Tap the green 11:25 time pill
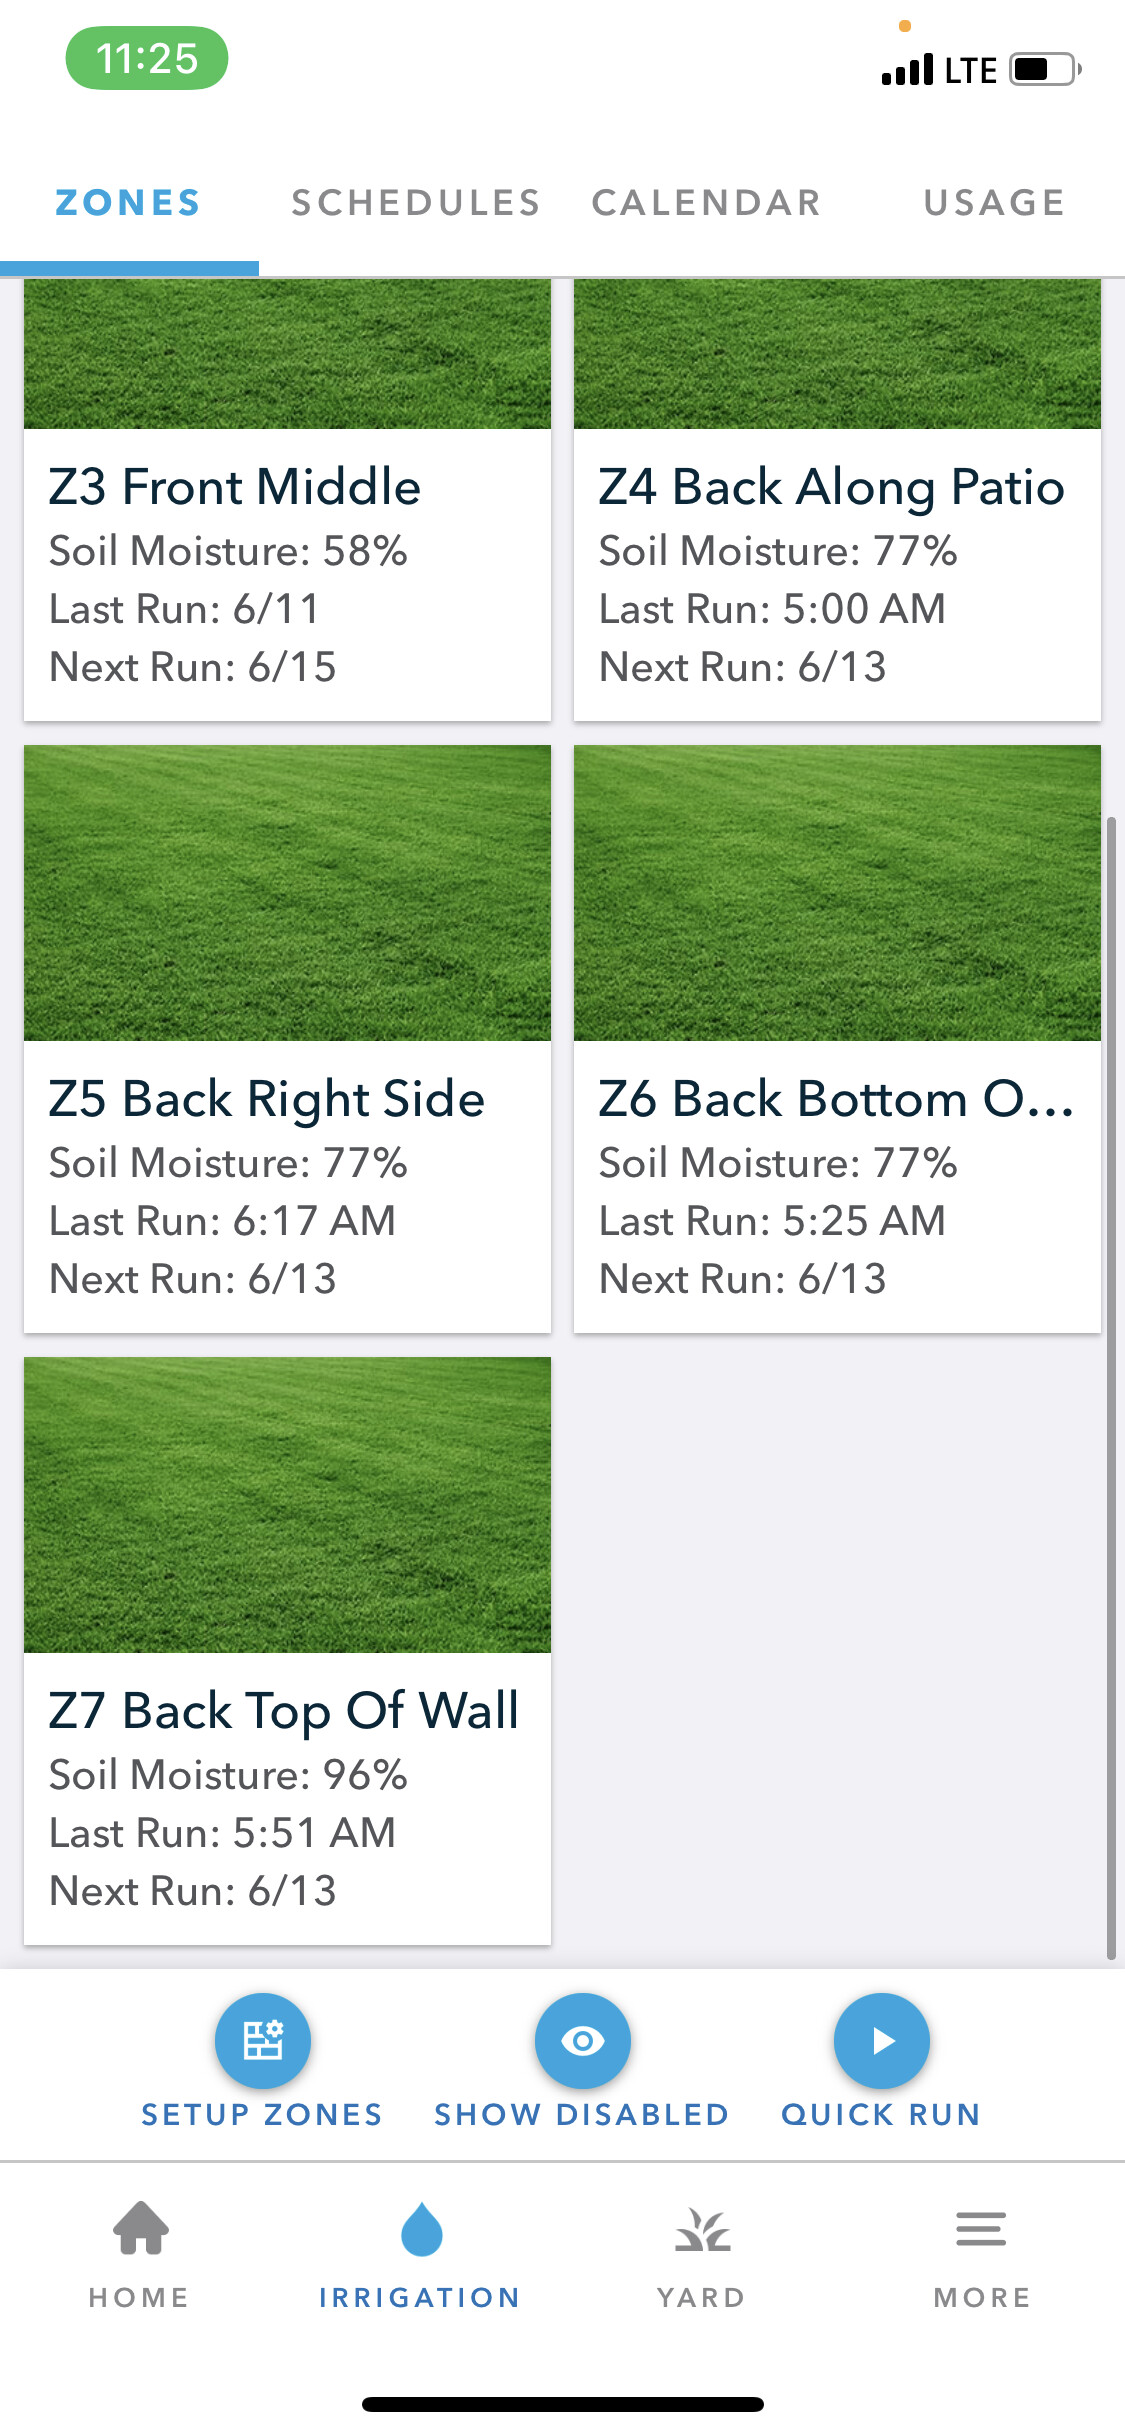1125x2436 pixels. tap(147, 58)
